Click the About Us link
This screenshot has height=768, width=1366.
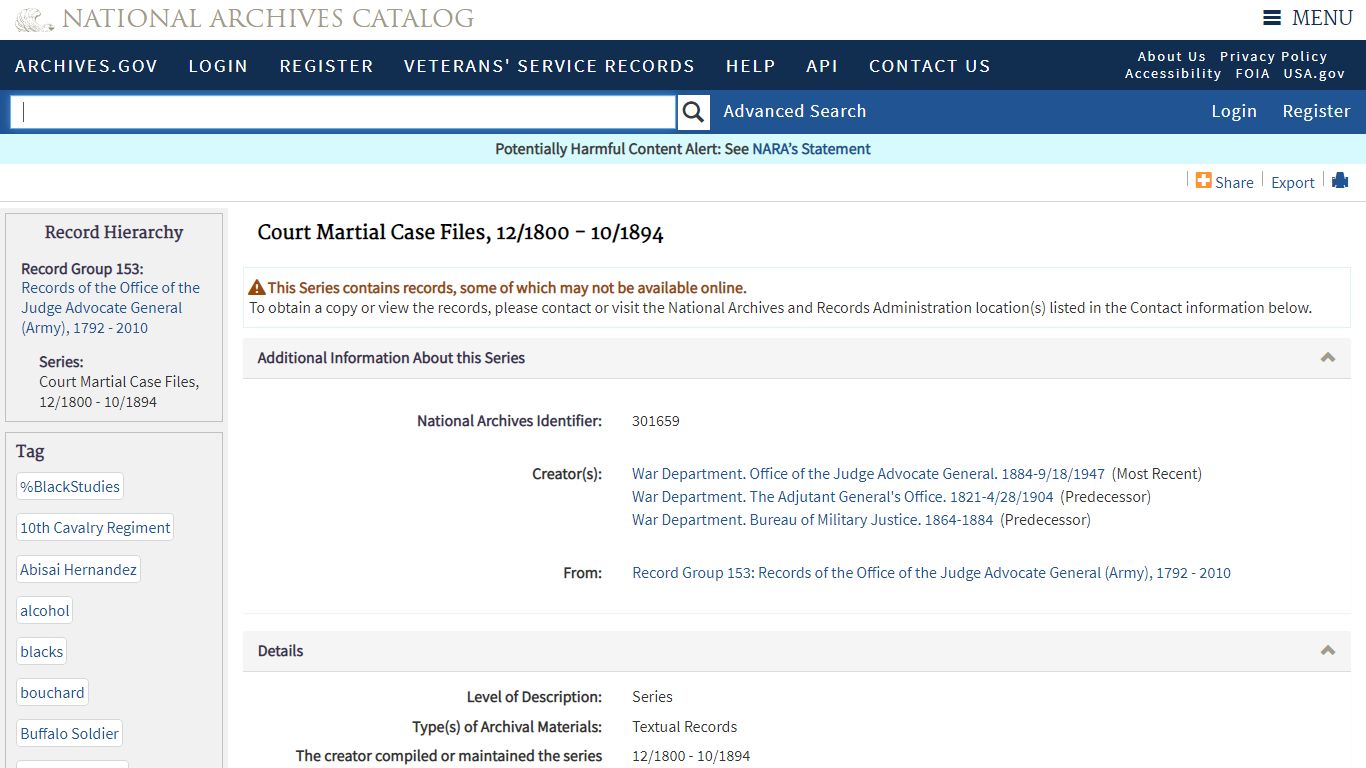[1171, 57]
